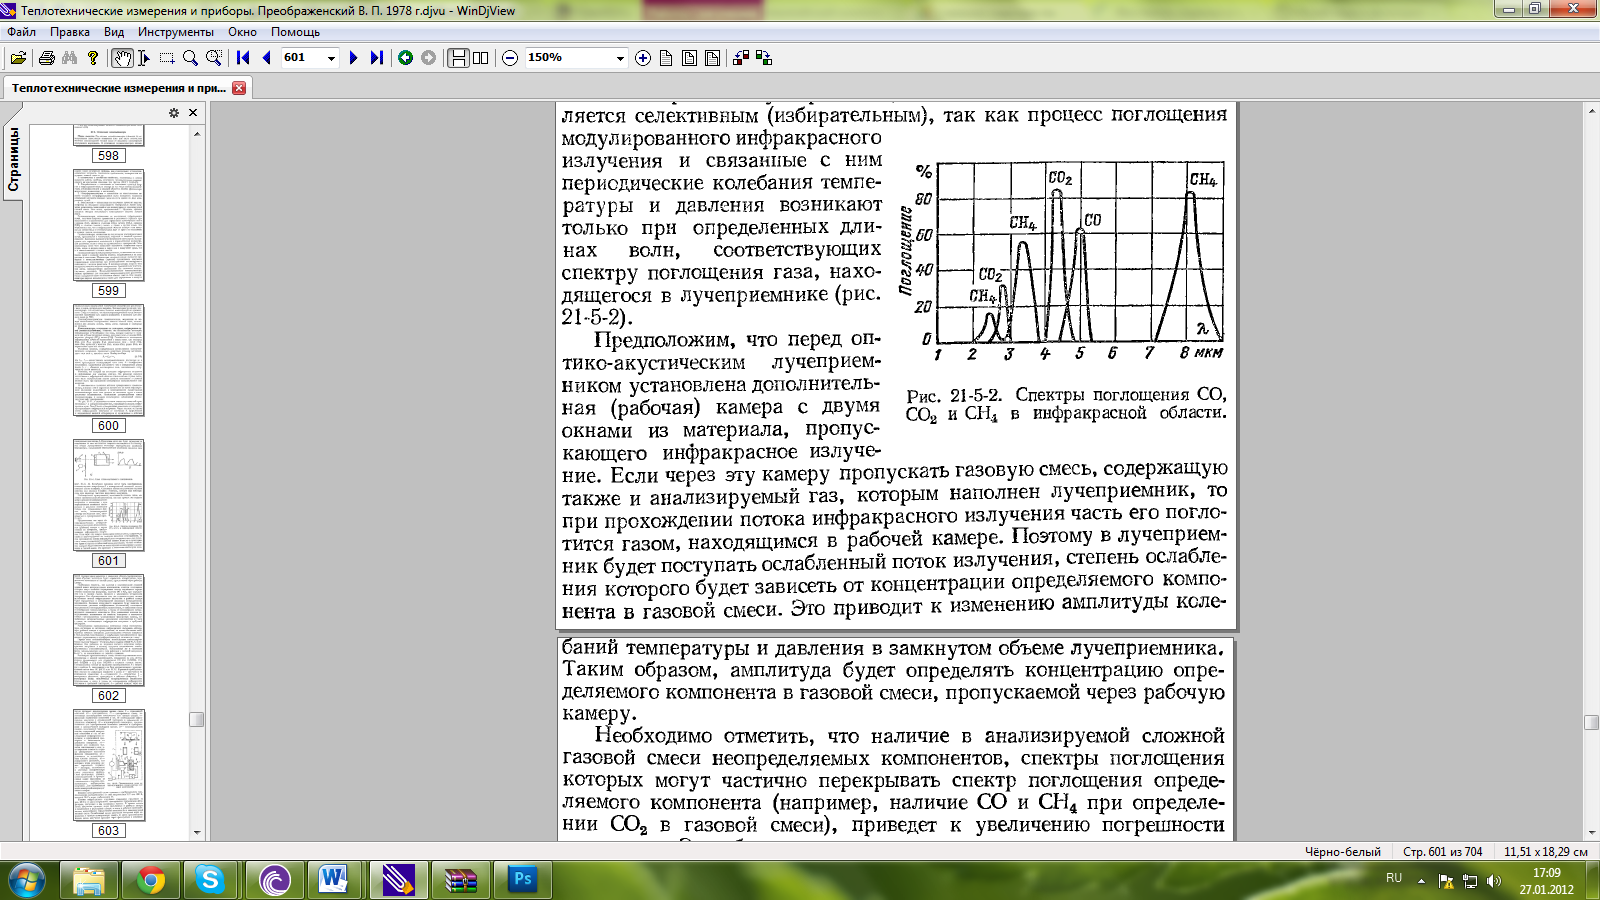Click the greyed forward navigation arrow

[429, 58]
